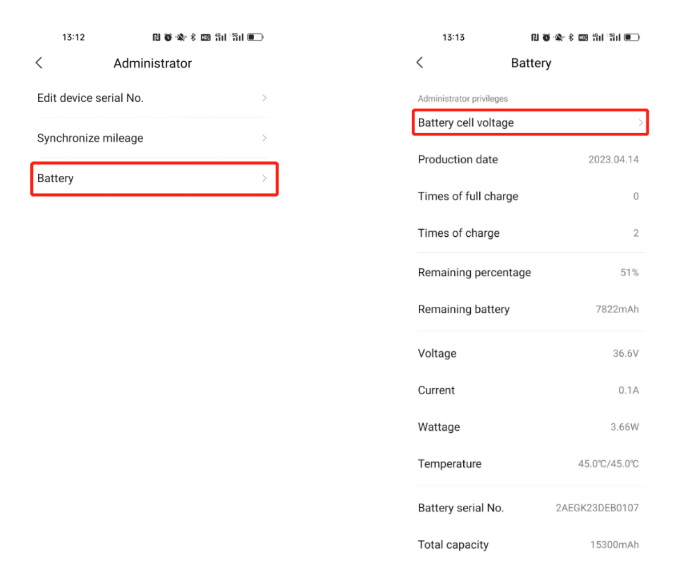Expand the Edit device serial No. chevron
The image size is (679, 566).
click(x=264, y=98)
